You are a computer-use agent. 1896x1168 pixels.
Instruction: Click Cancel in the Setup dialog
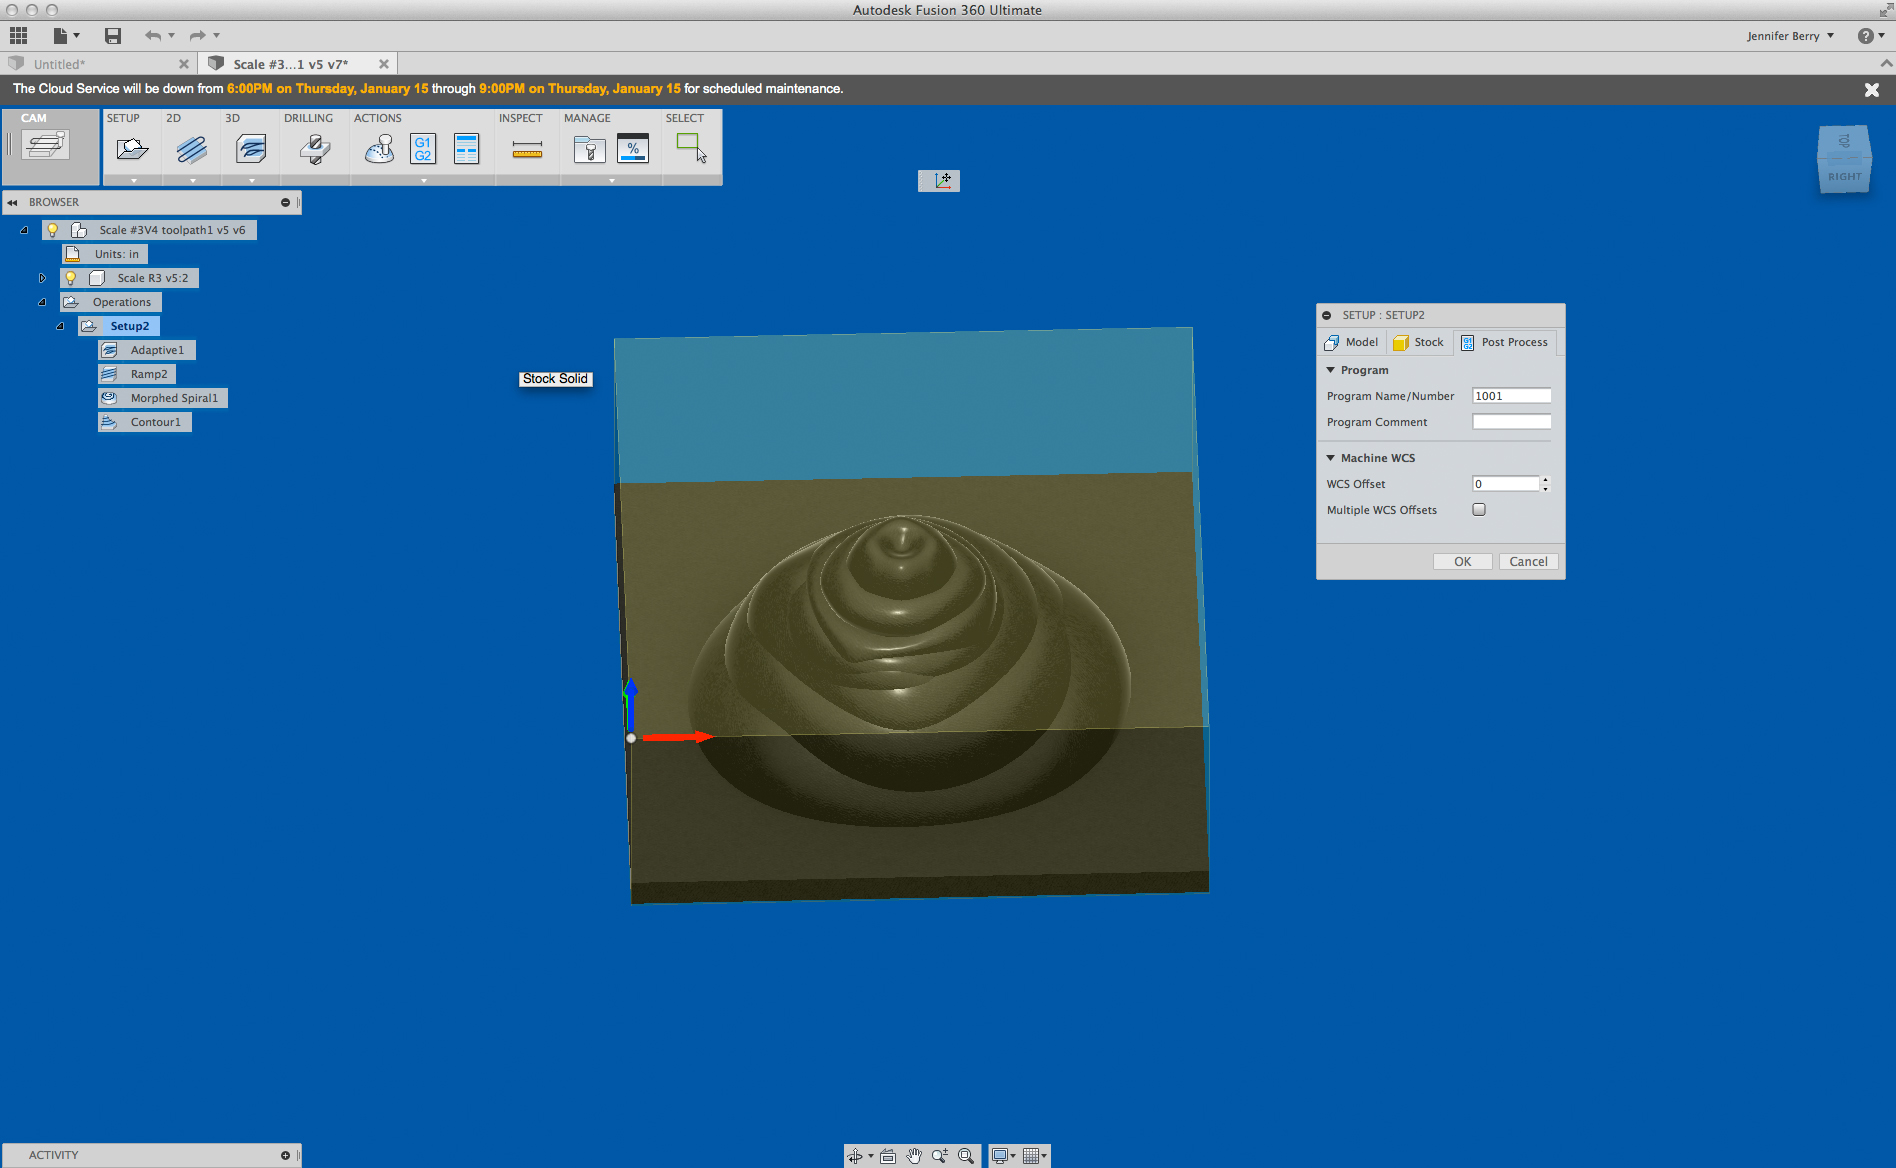point(1528,561)
